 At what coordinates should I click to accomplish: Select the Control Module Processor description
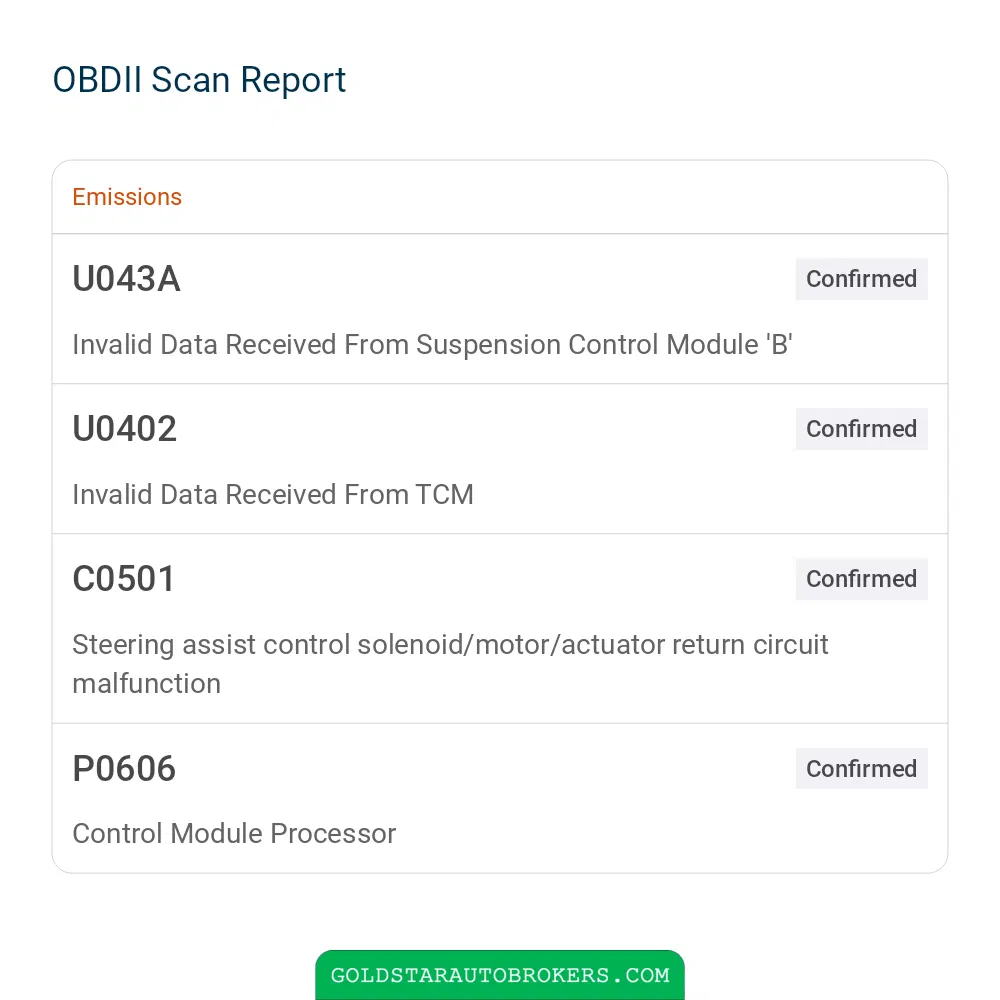click(234, 834)
